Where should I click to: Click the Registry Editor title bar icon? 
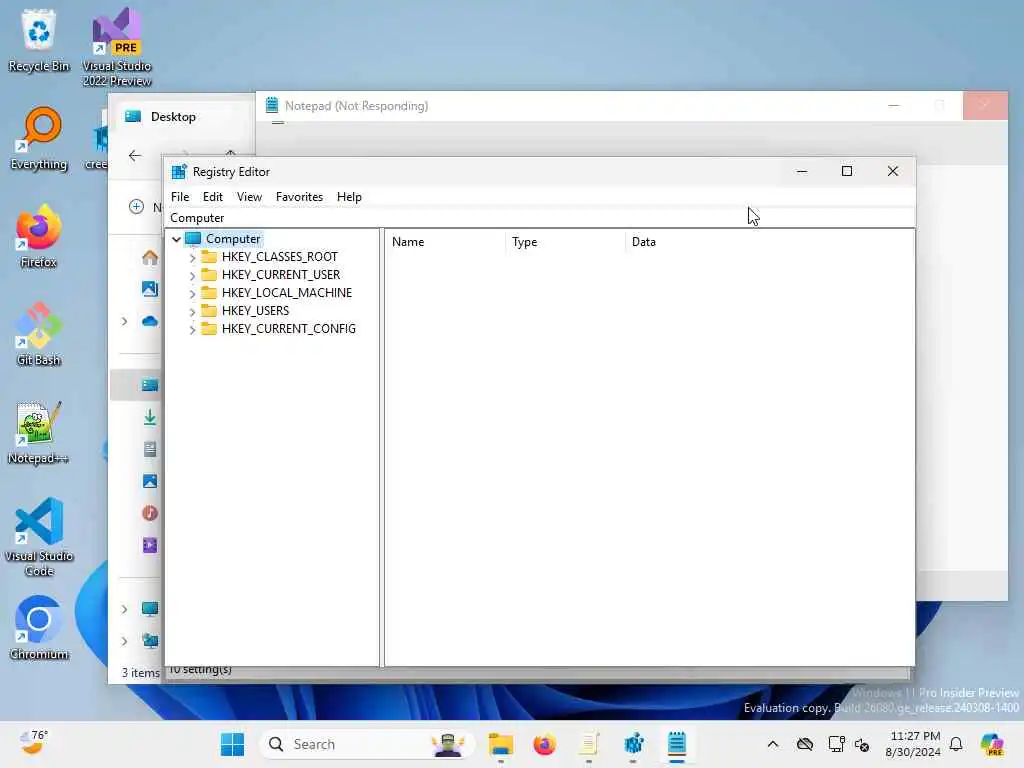[x=178, y=172]
